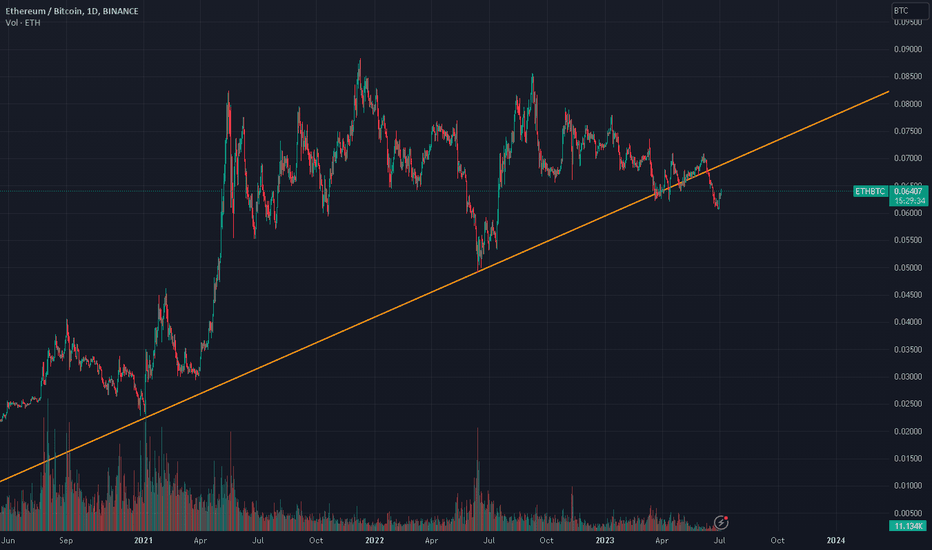Image resolution: width=932 pixels, height=550 pixels.
Task: Click the 0.07500 price axis label
Action: pyautogui.click(x=908, y=131)
